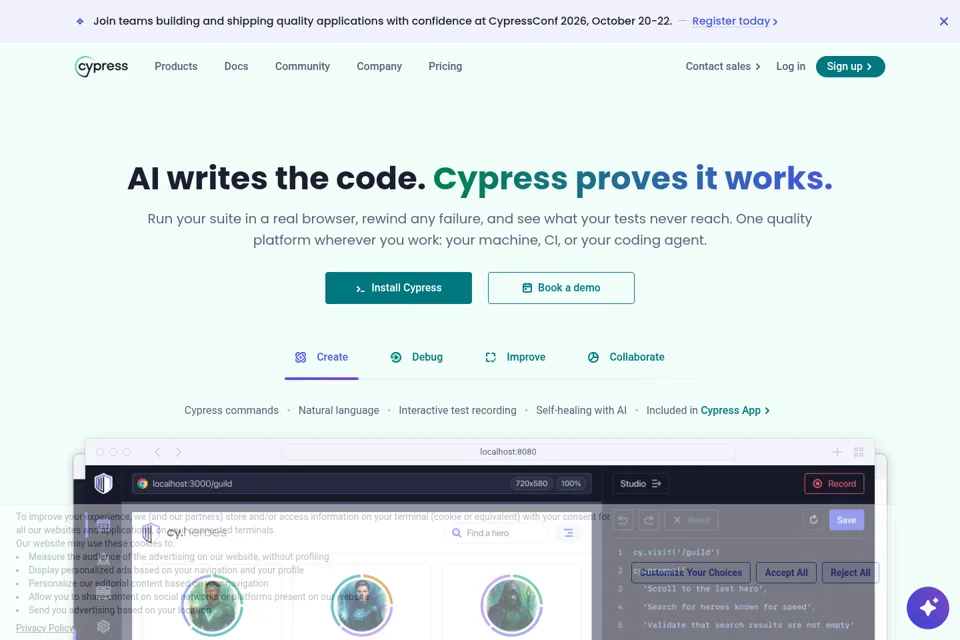The image size is (960, 640).
Task: Click the localhost:3000/guild URL field
Action: coord(361,484)
